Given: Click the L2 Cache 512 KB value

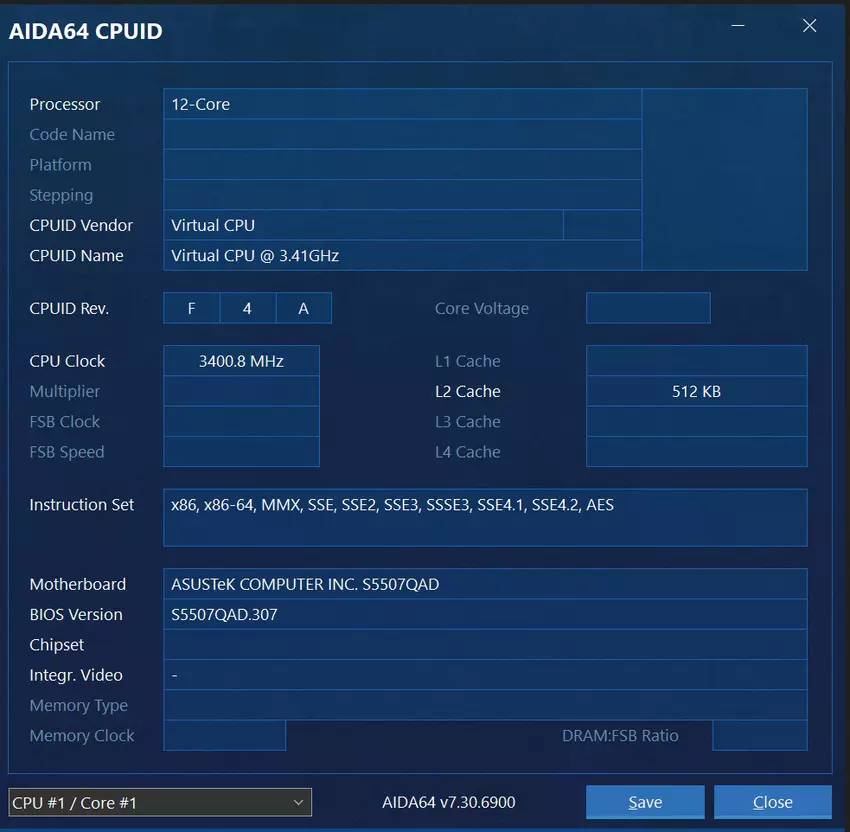Looking at the screenshot, I should 696,391.
